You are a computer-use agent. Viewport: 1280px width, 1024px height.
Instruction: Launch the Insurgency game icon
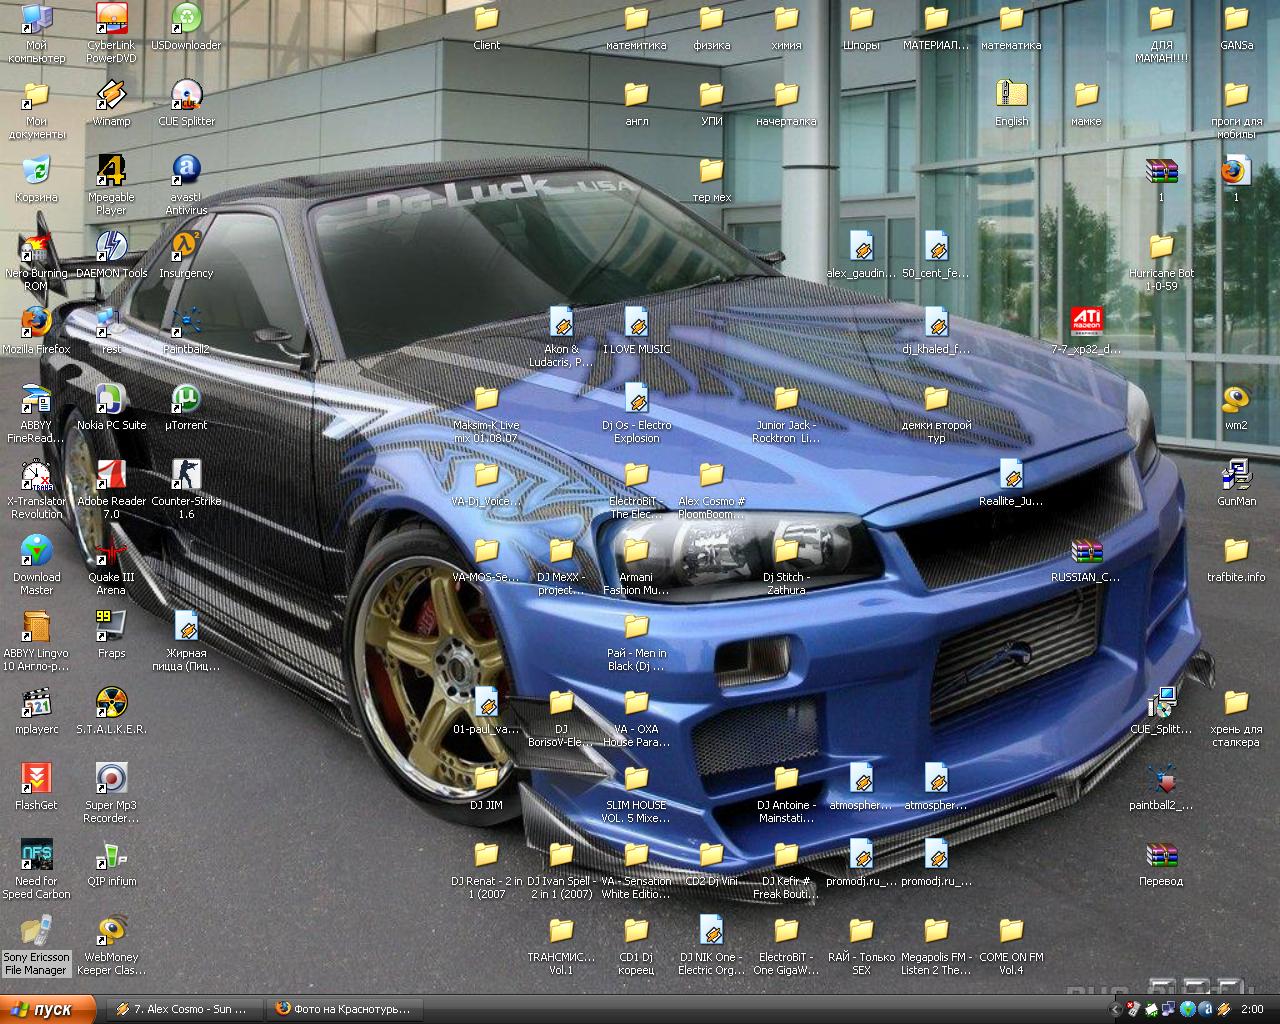(x=186, y=255)
